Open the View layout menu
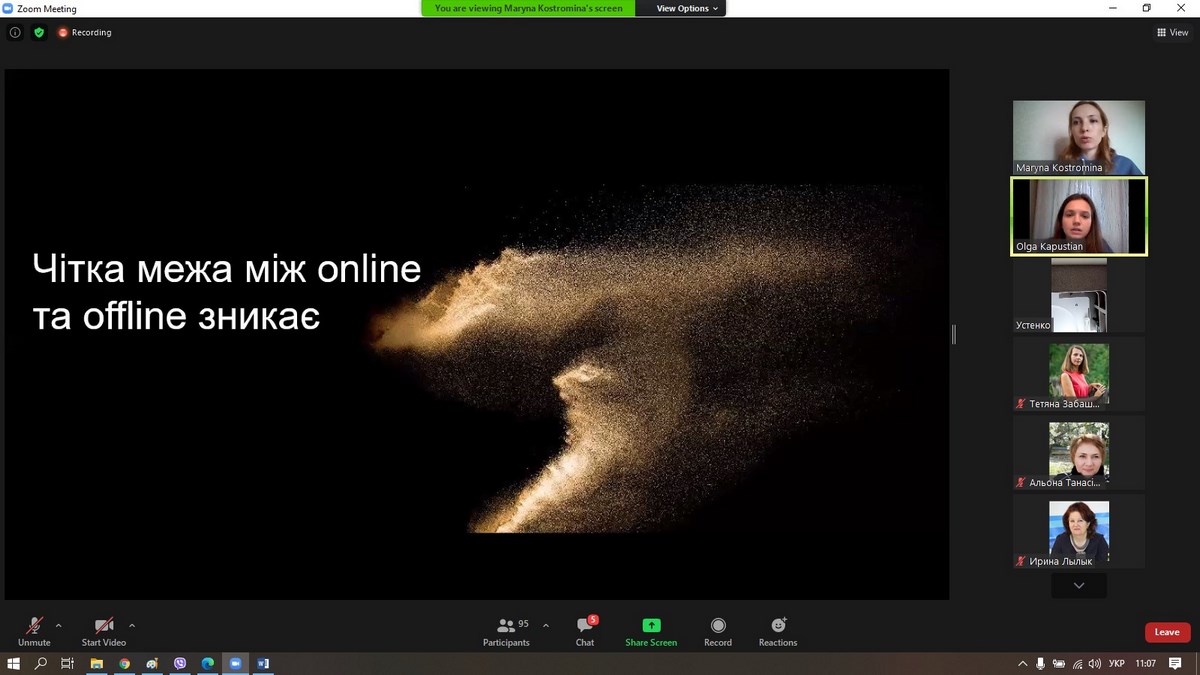Image resolution: width=1200 pixels, height=675 pixels. pos(1173,32)
